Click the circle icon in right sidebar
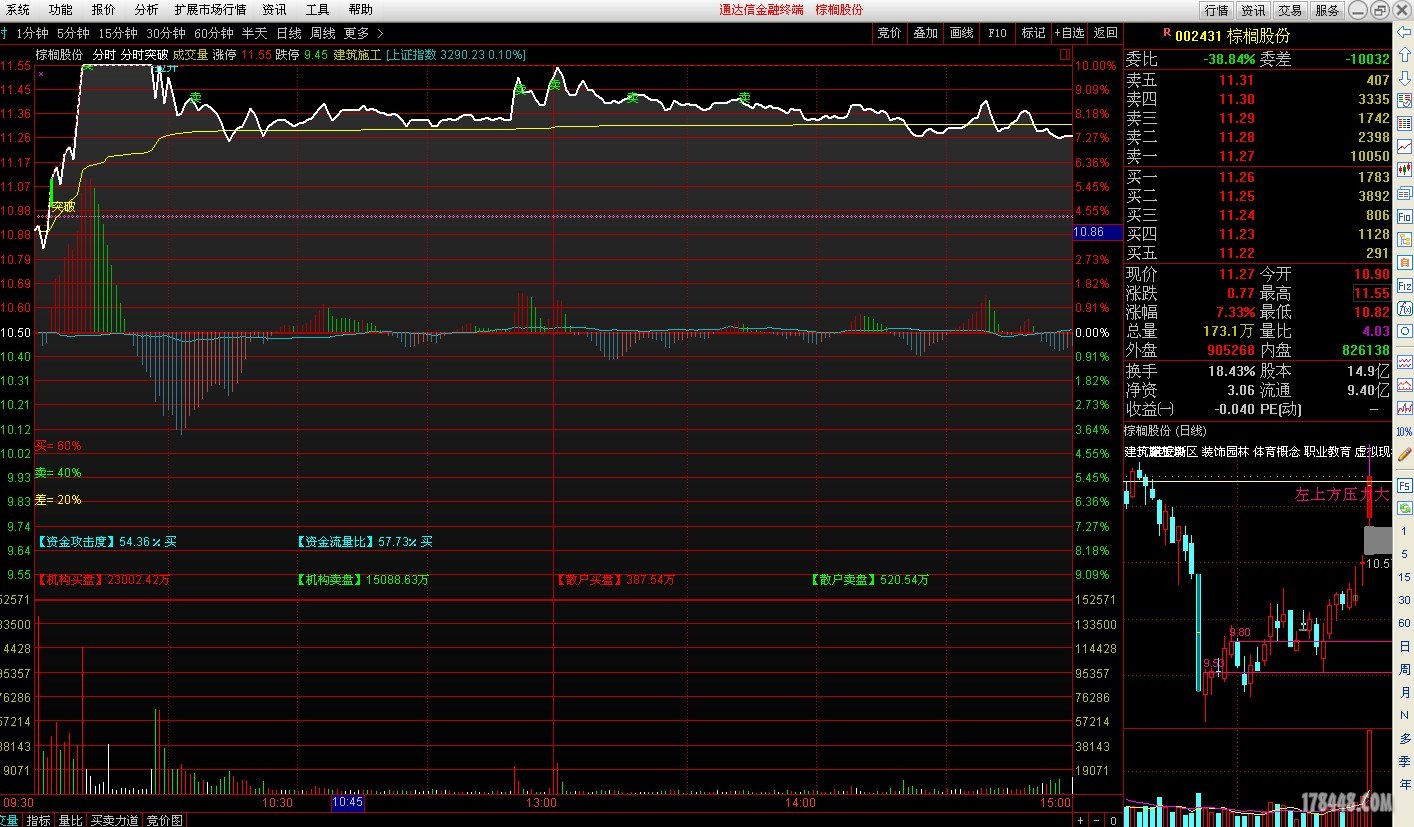Image resolution: width=1414 pixels, height=827 pixels. (x=1405, y=329)
